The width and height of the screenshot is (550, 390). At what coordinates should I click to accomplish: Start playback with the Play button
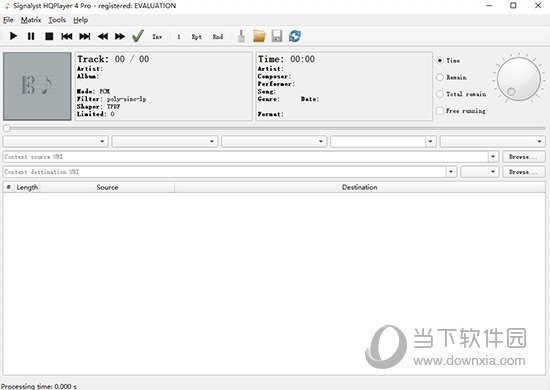click(x=13, y=36)
